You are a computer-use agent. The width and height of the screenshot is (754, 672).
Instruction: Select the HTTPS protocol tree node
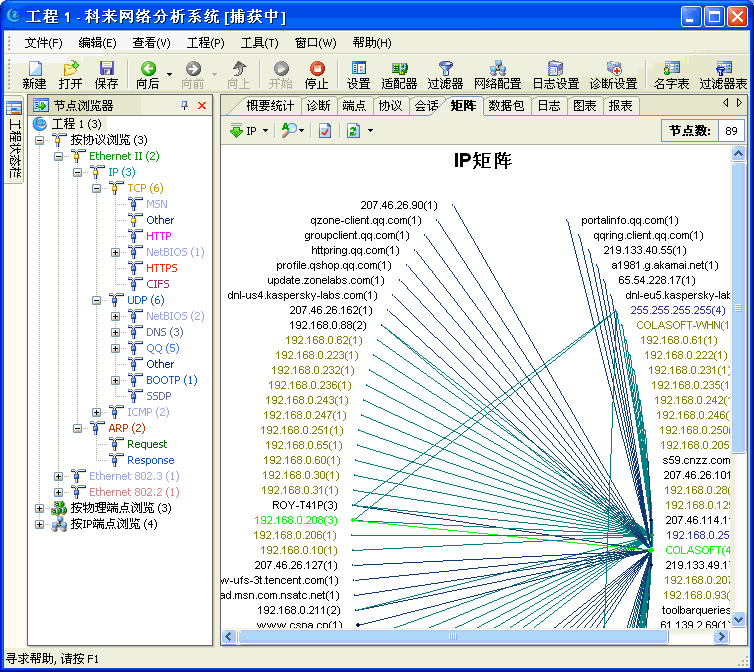tap(161, 268)
